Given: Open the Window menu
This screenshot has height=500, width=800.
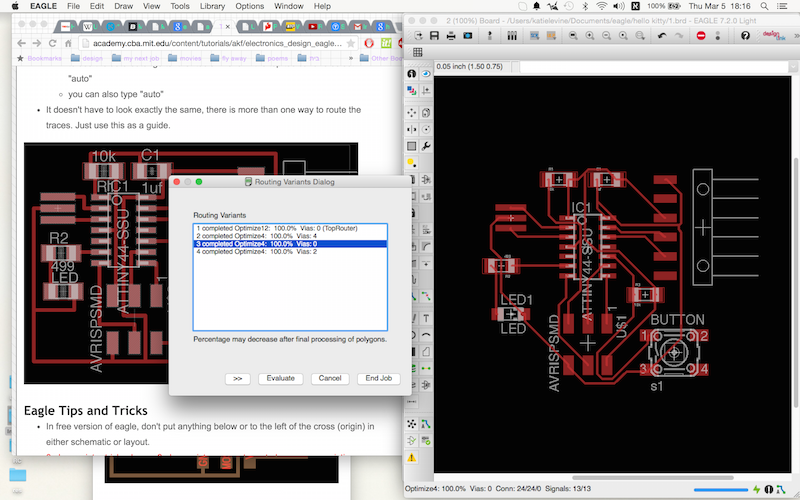Looking at the screenshot, I should [289, 6].
